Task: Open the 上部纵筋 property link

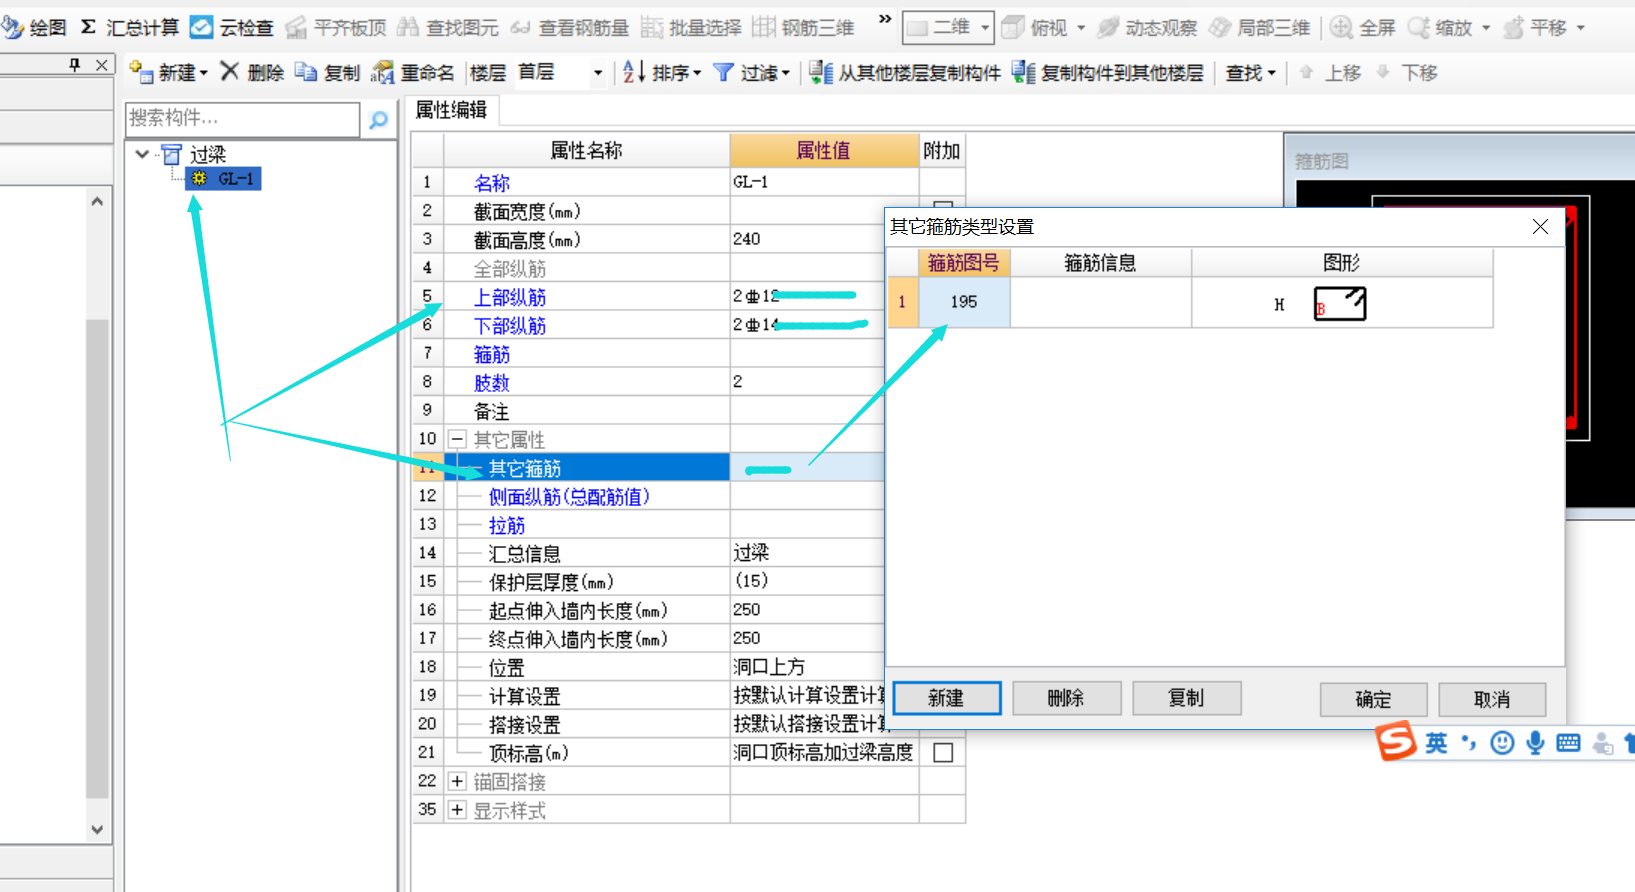Action: (x=509, y=297)
